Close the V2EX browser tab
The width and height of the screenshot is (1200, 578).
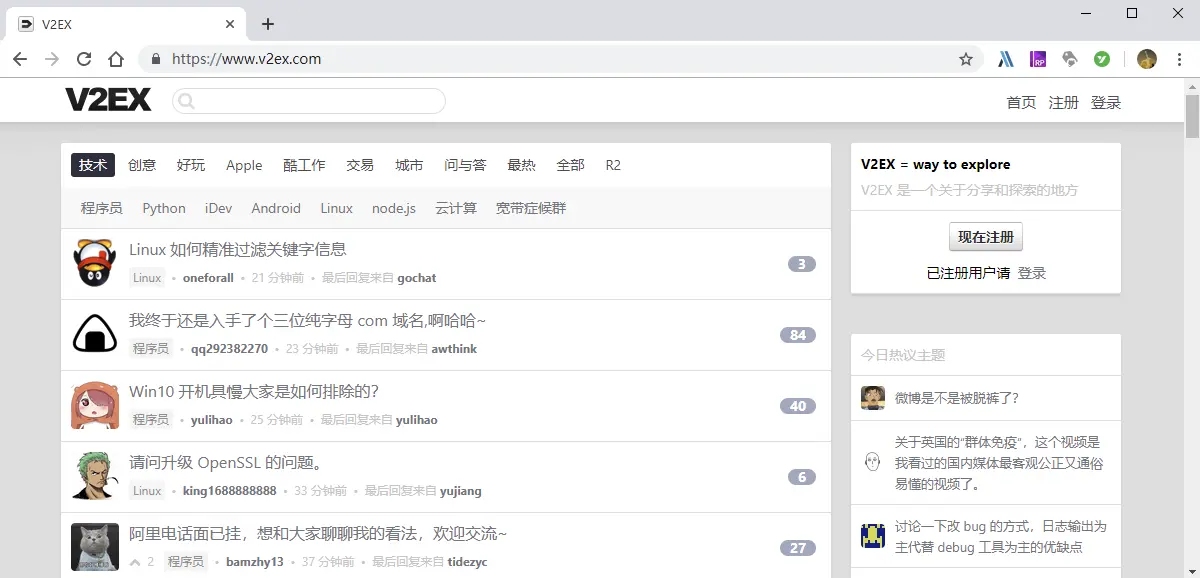(x=230, y=24)
